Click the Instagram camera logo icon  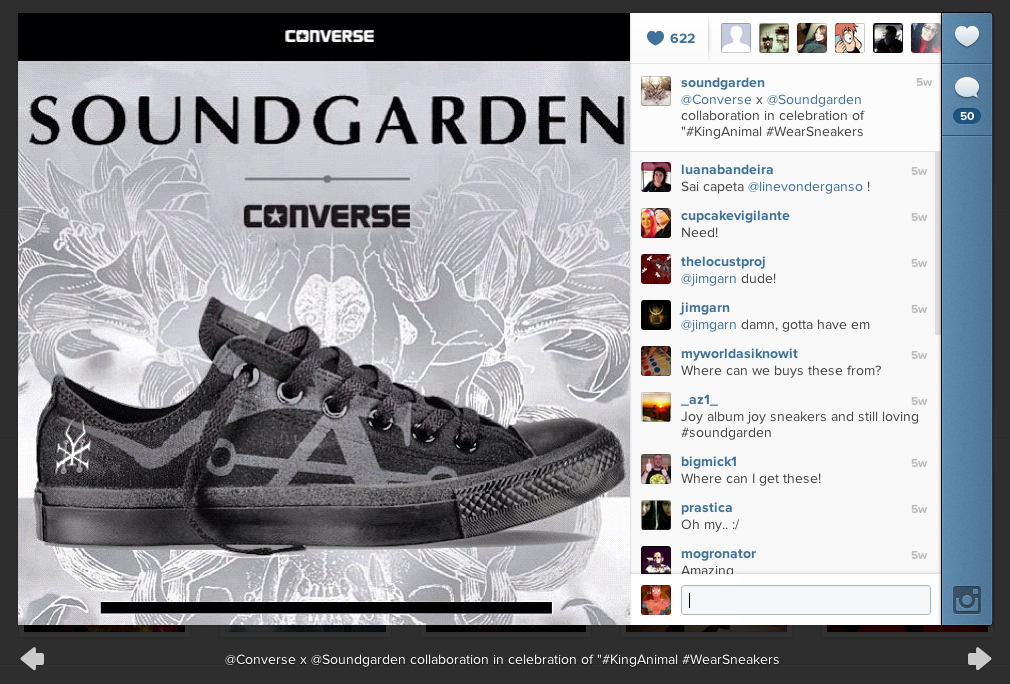pos(967,600)
